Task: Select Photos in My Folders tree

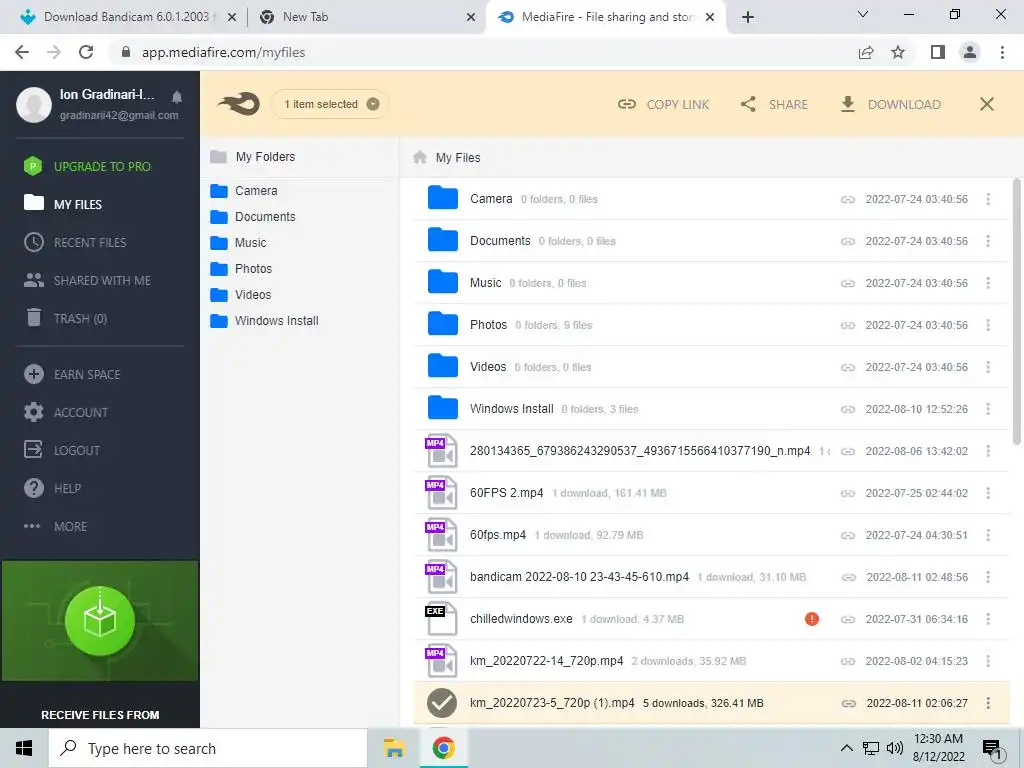Action: pos(241,269)
